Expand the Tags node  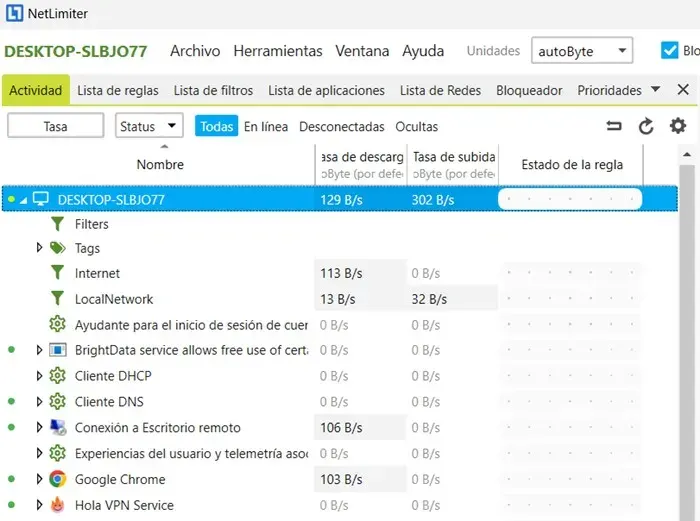[x=39, y=247]
